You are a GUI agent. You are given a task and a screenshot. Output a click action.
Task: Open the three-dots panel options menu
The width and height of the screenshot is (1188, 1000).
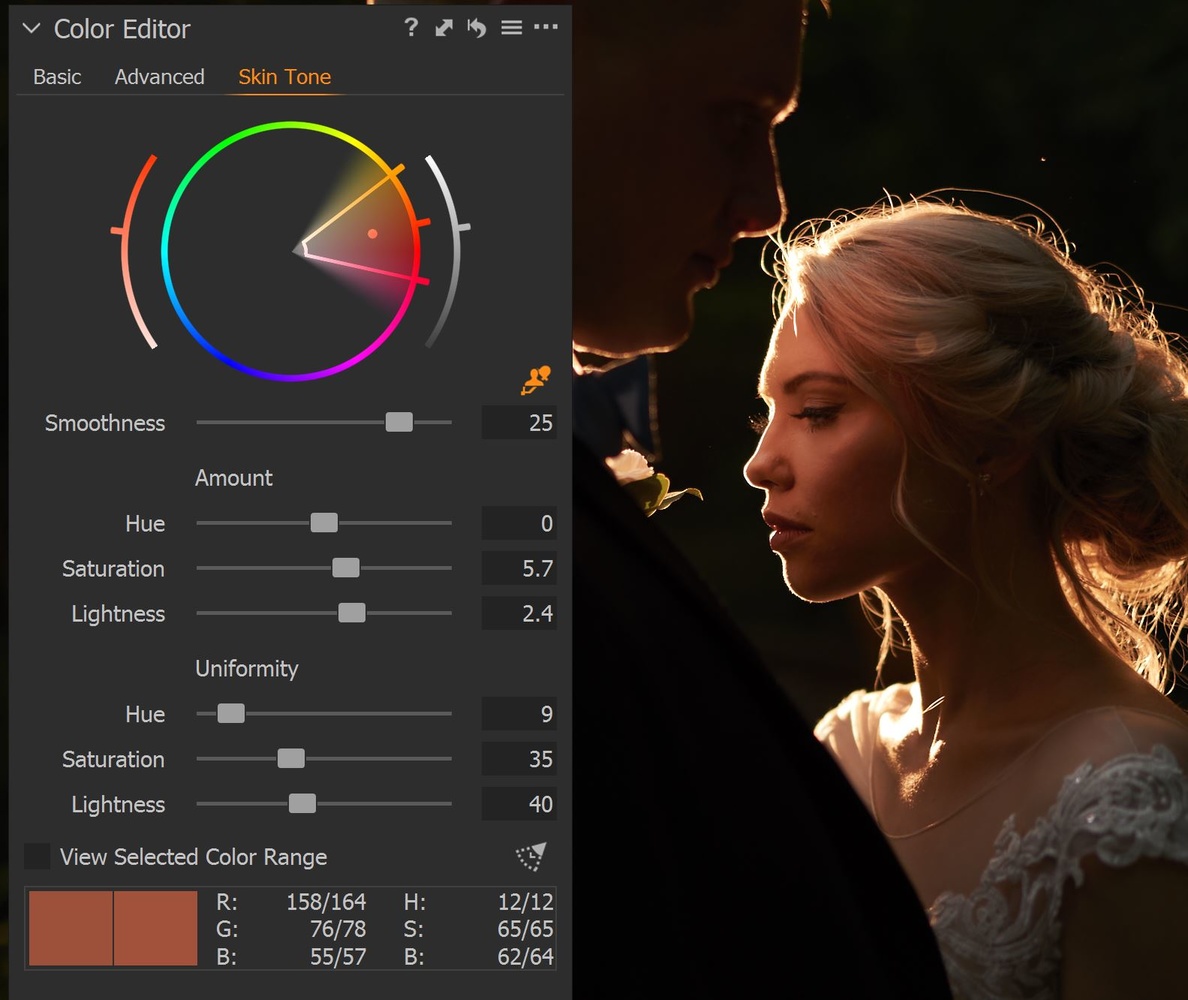click(546, 27)
